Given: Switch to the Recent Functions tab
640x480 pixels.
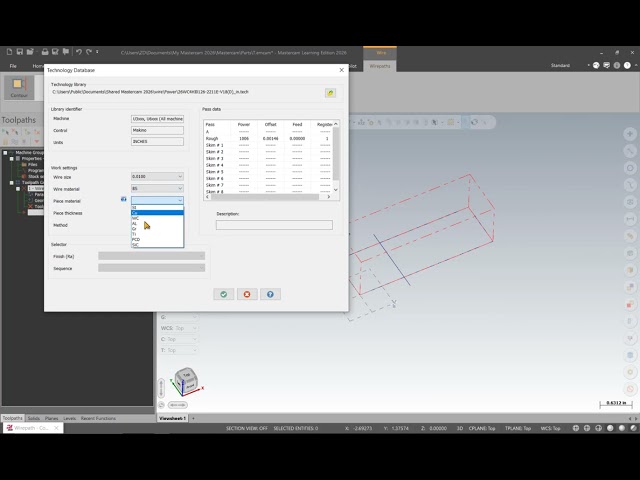Looking at the screenshot, I should [98, 418].
